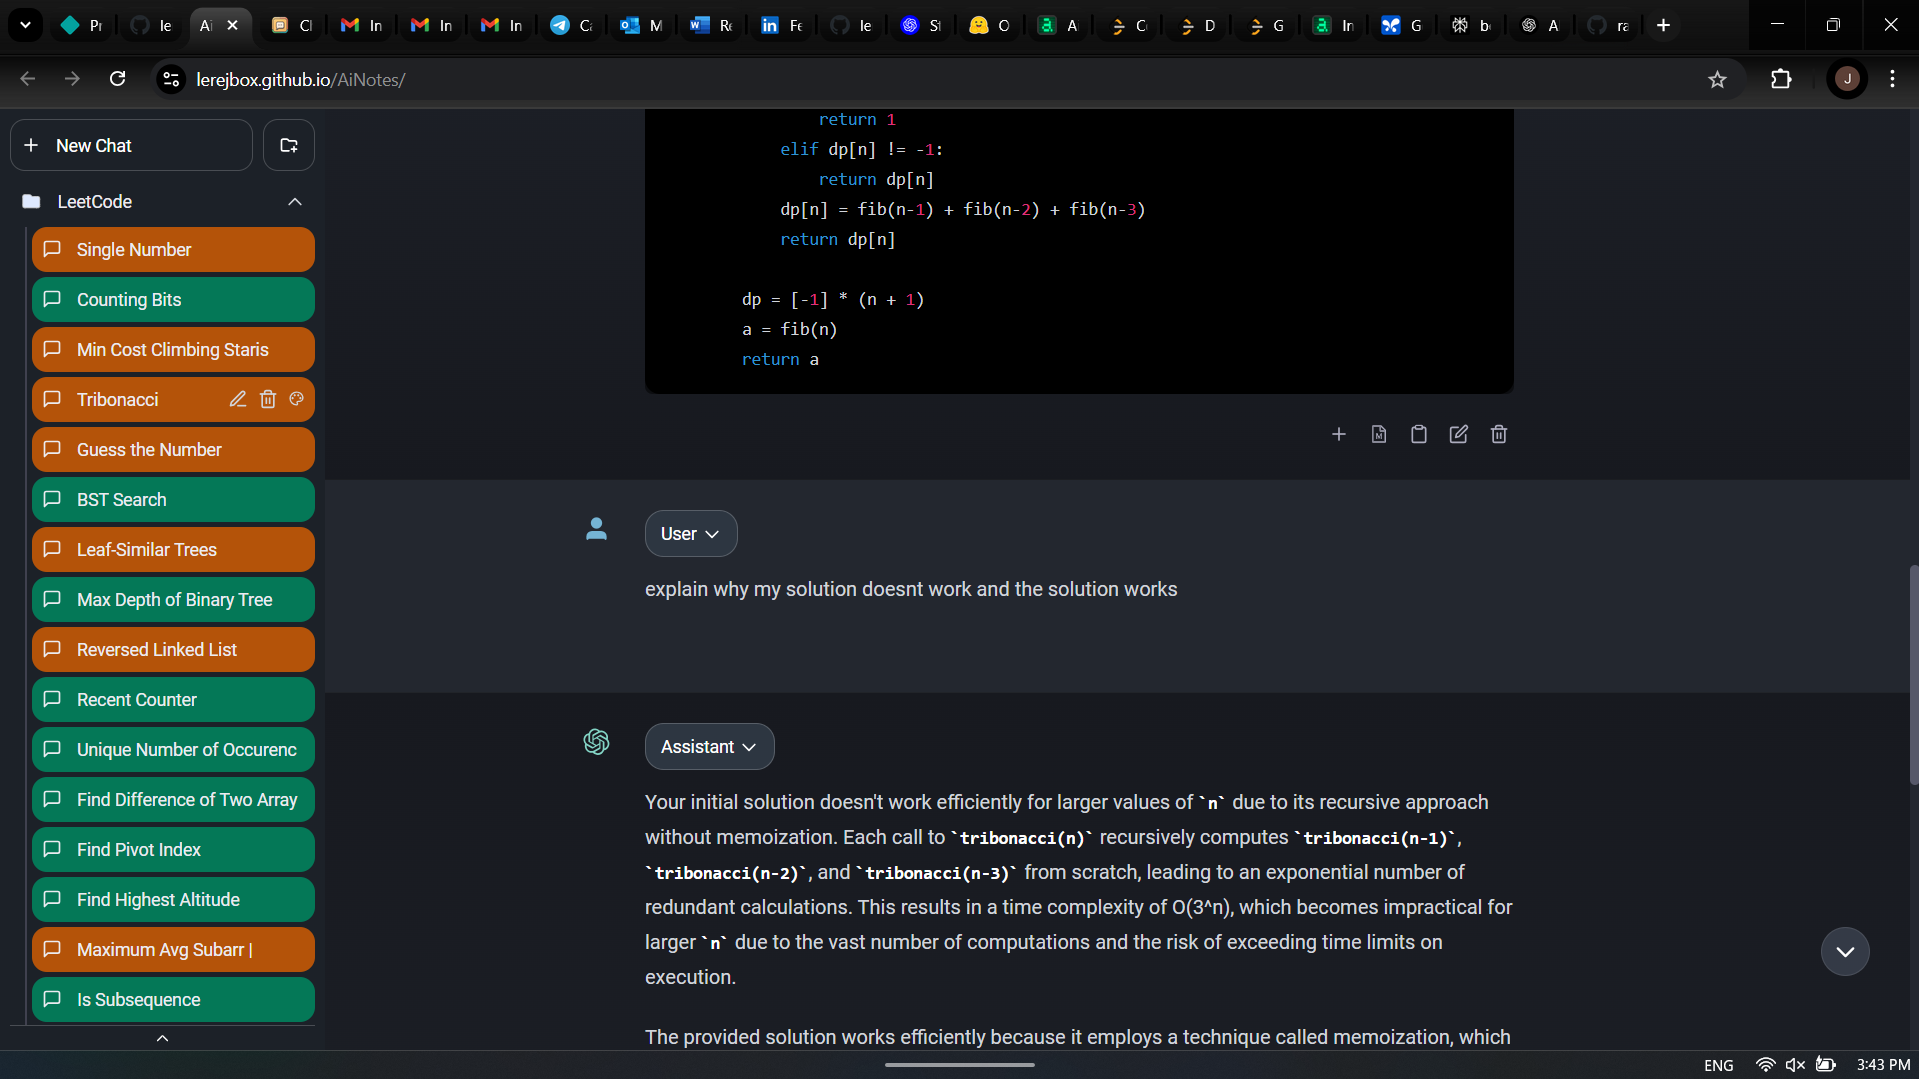The height and width of the screenshot is (1079, 1919).
Task: Click the user message about solution explanation
Action: click(911, 589)
